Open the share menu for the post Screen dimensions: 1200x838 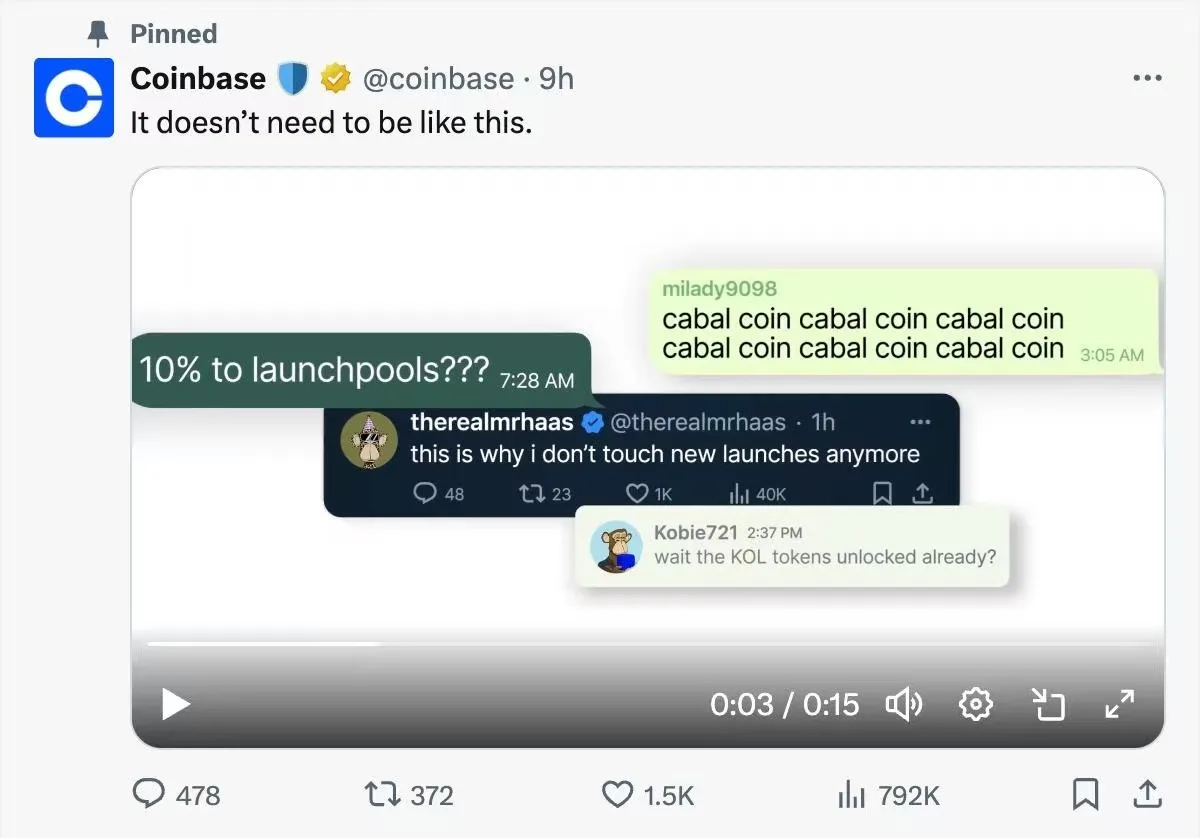[x=1146, y=795]
